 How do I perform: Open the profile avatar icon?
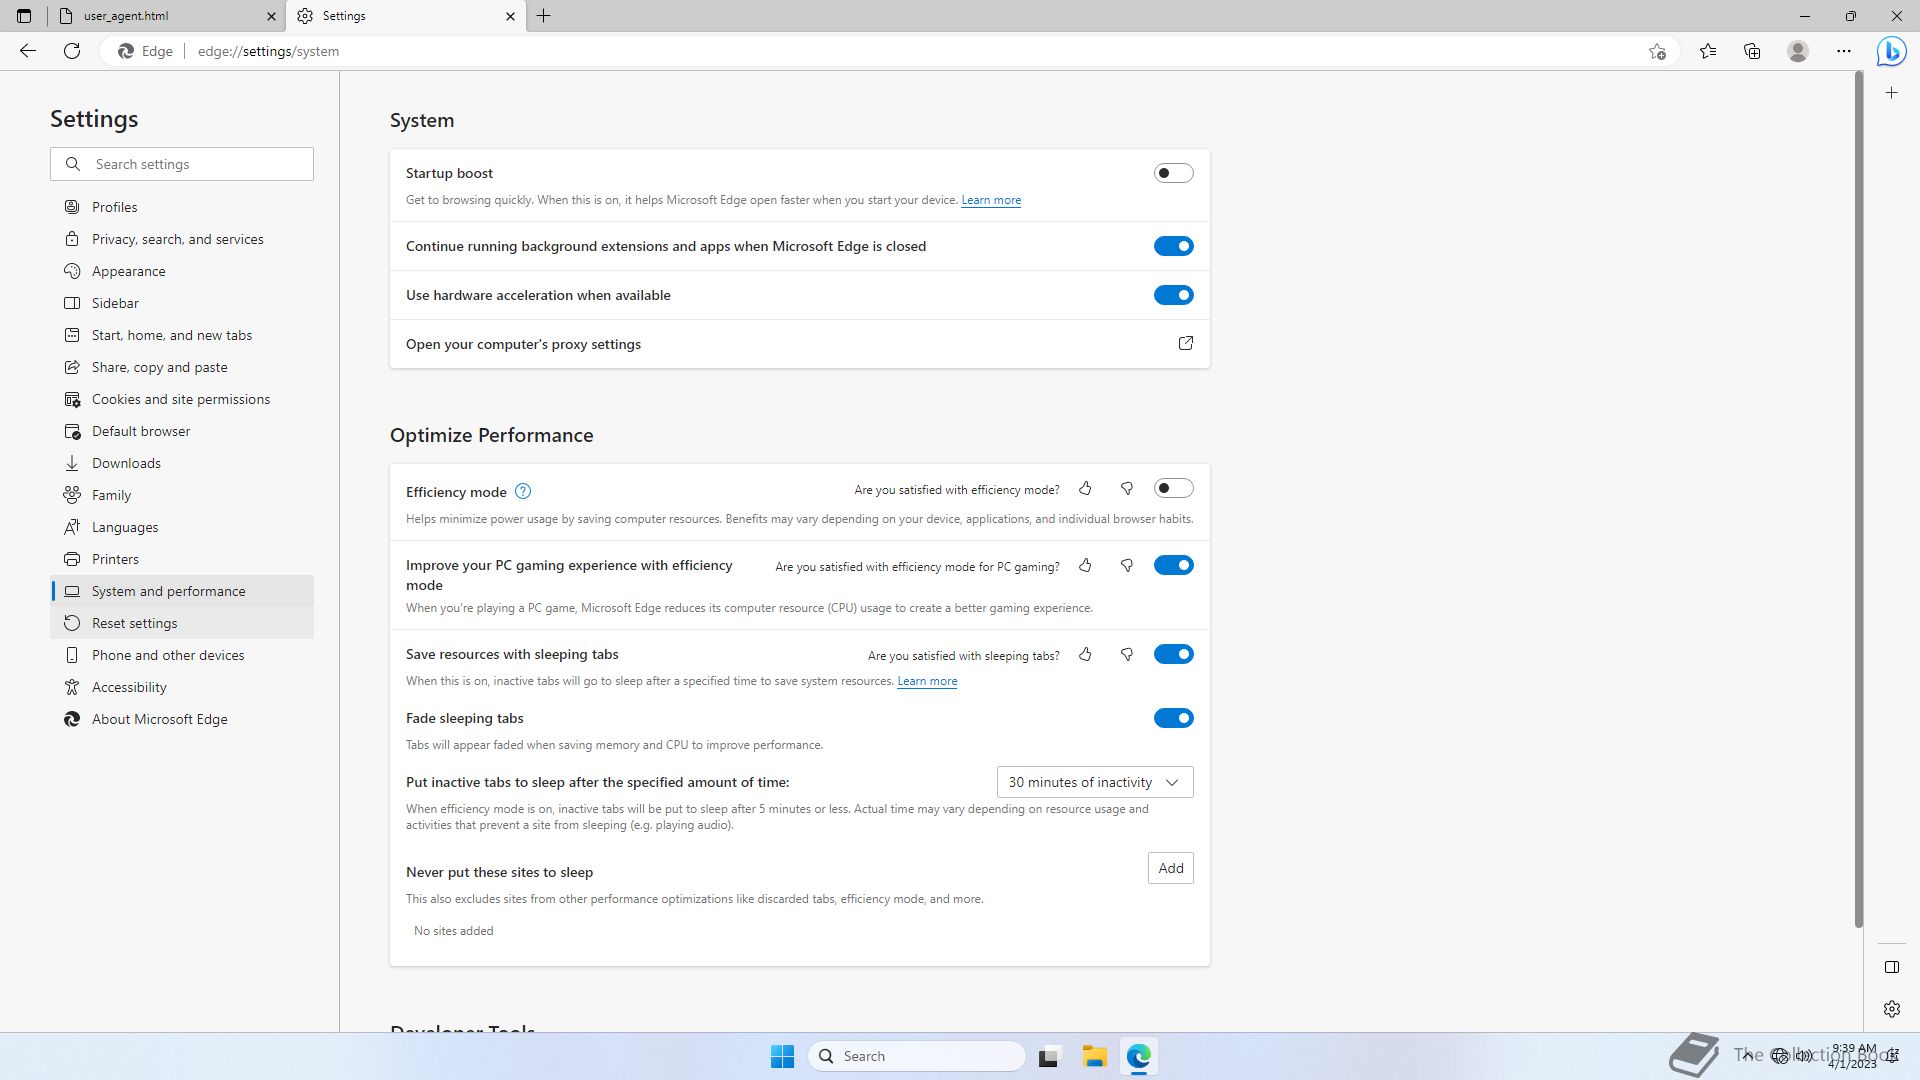click(x=1798, y=51)
